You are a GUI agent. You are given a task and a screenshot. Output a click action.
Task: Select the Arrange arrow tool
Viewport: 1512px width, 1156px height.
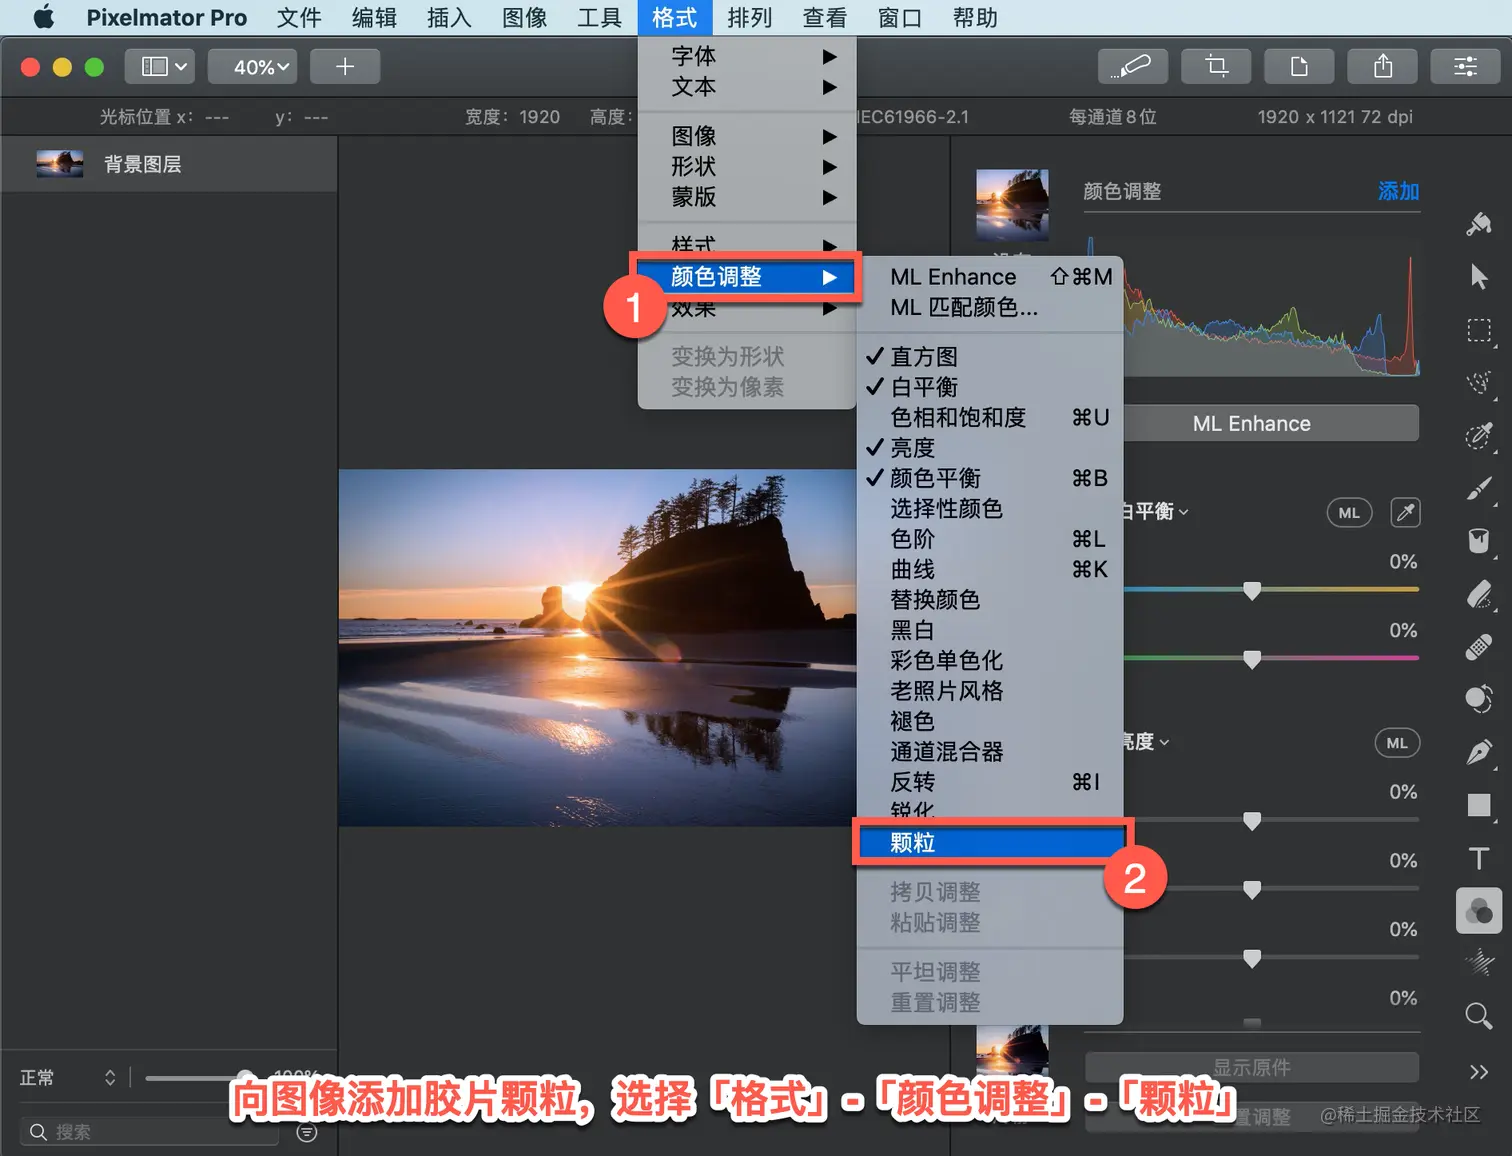point(1479,277)
